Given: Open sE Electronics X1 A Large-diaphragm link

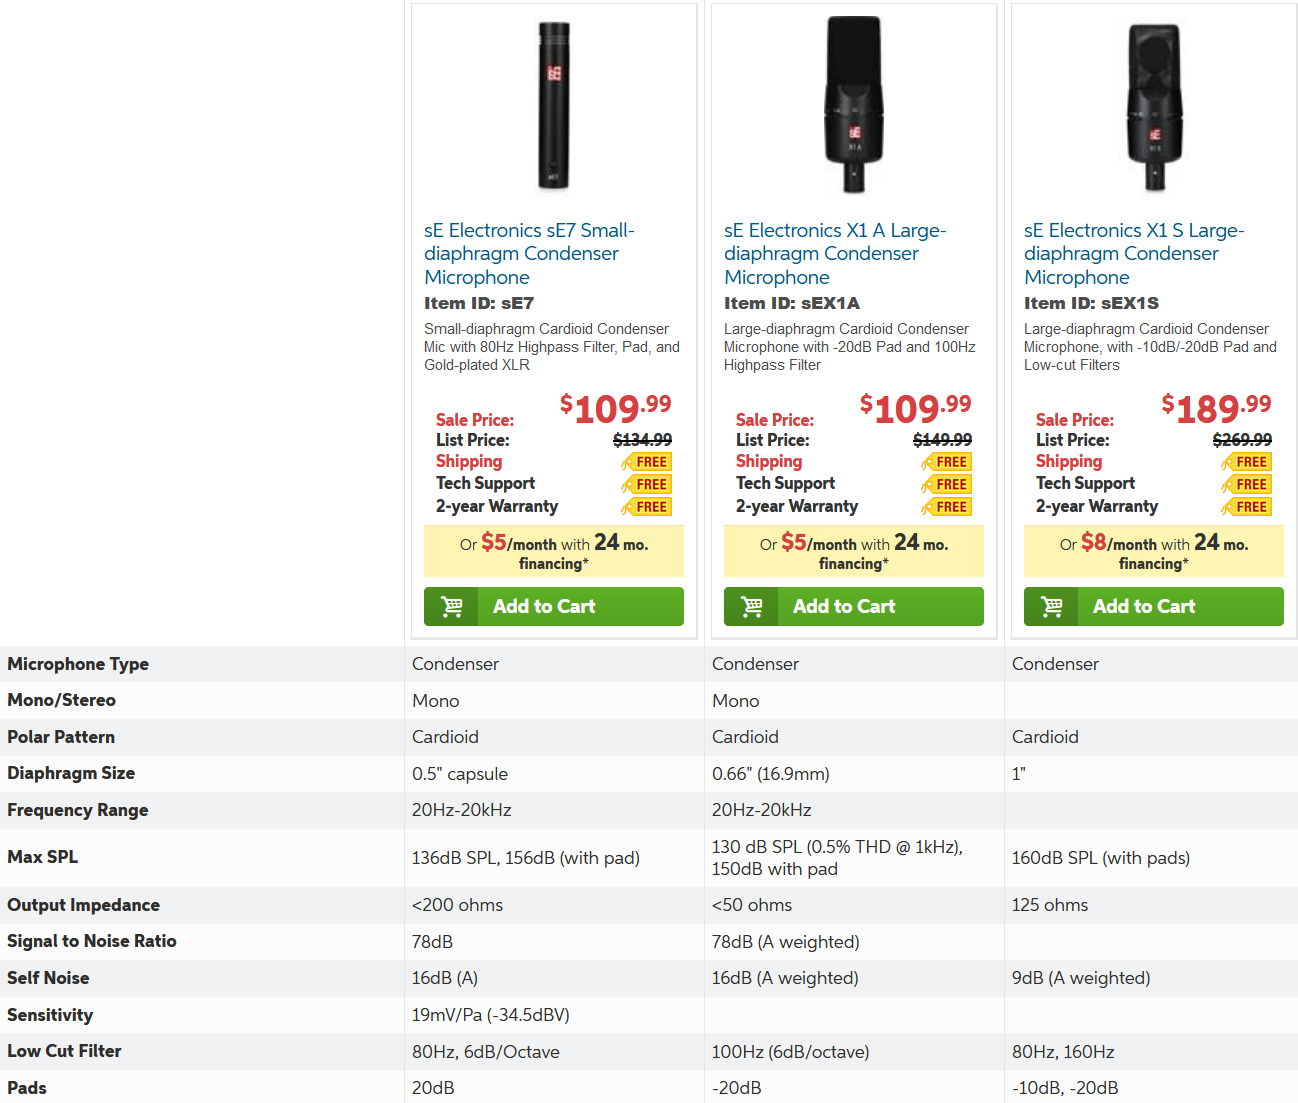Looking at the screenshot, I should [x=835, y=254].
